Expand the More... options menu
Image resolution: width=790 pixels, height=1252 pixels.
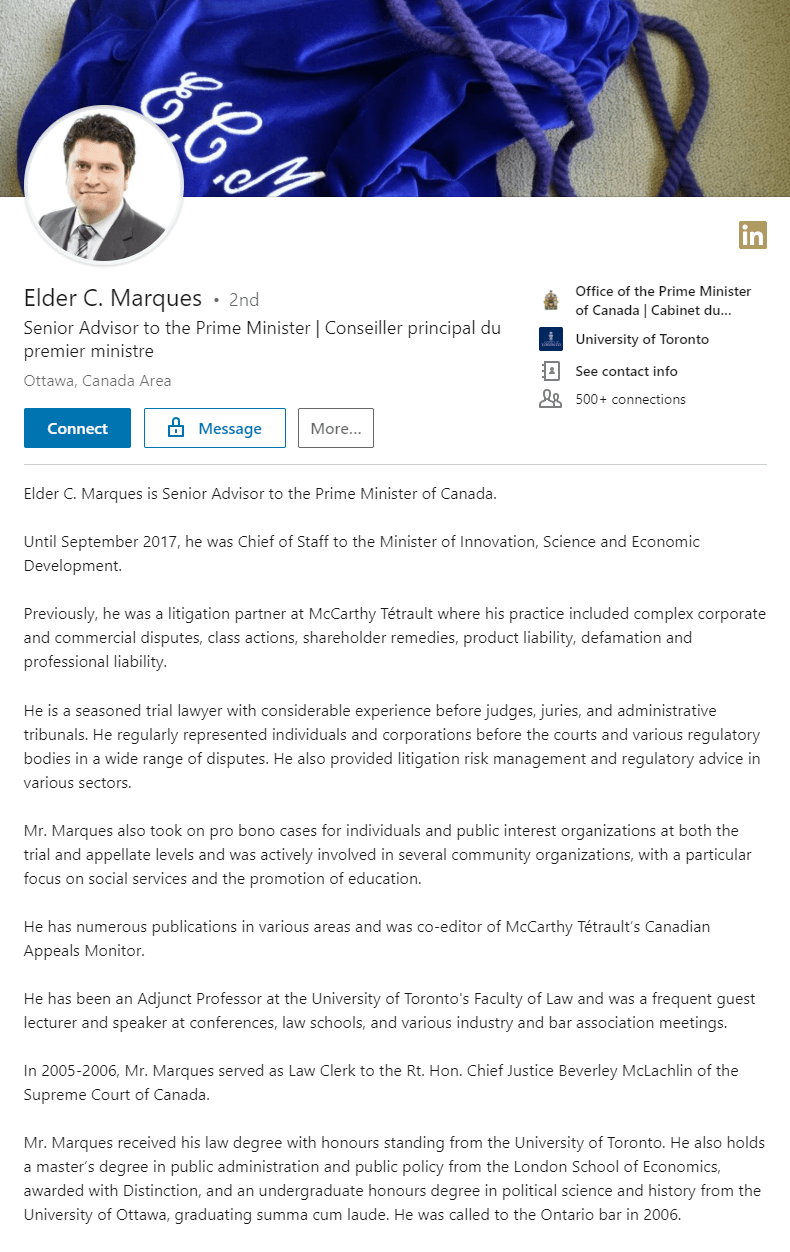pyautogui.click(x=335, y=428)
